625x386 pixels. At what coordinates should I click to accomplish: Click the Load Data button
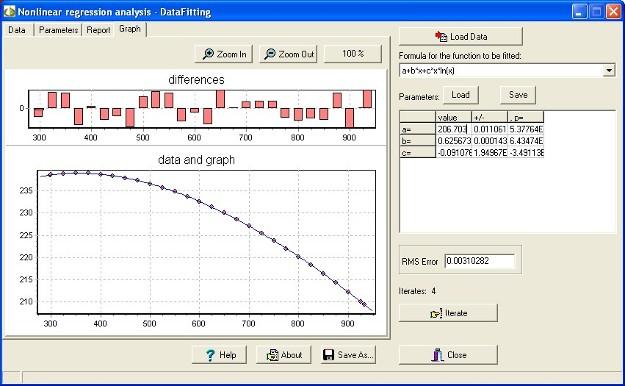[x=461, y=37]
